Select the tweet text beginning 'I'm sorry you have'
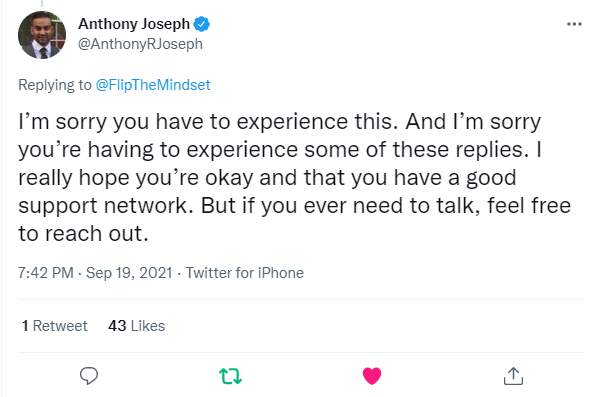Image resolution: width=599 pixels, height=397 pixels. 295,178
